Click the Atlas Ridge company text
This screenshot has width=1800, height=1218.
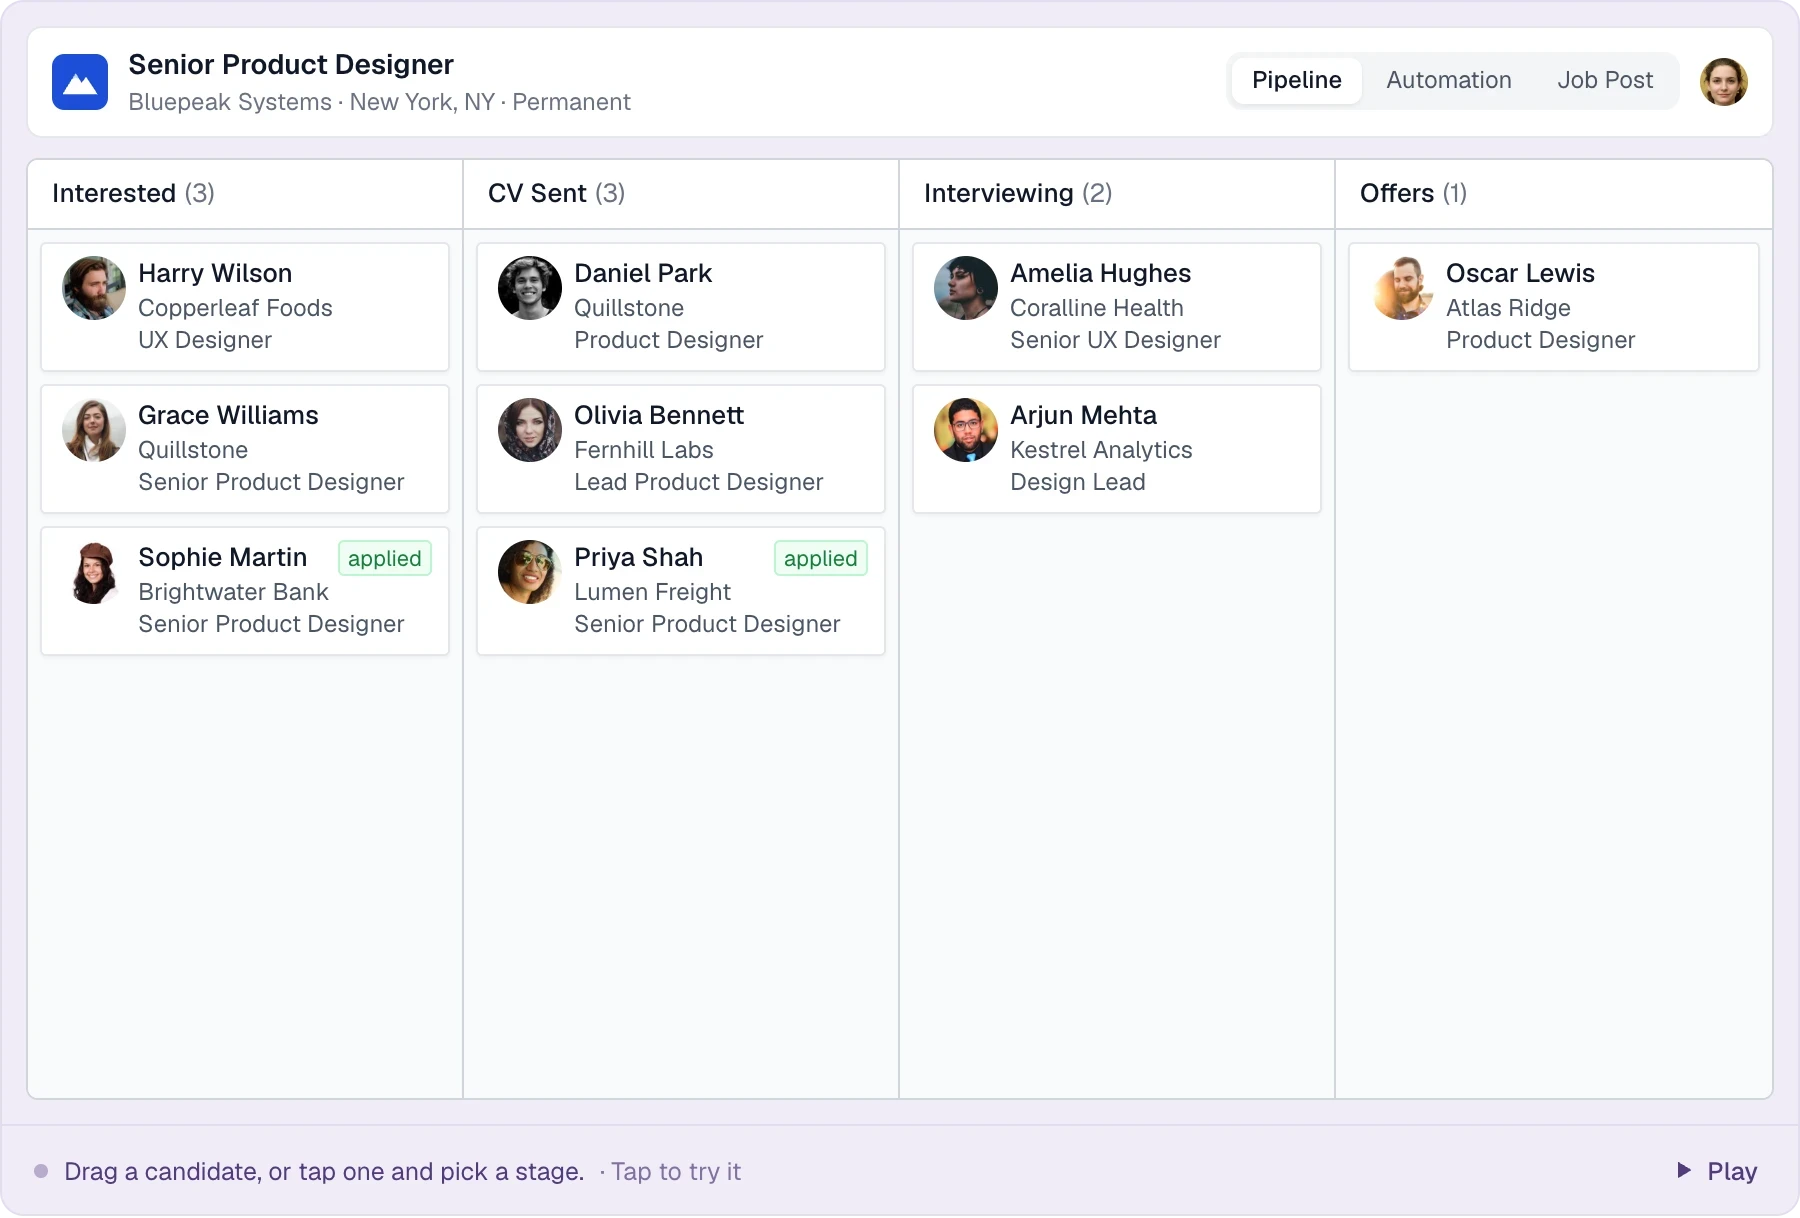pyautogui.click(x=1508, y=308)
